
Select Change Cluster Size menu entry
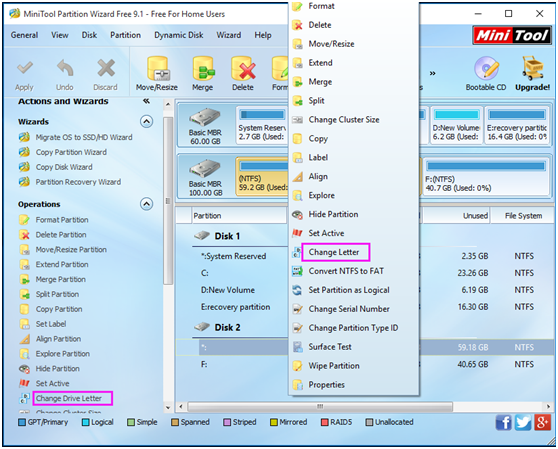coord(343,120)
